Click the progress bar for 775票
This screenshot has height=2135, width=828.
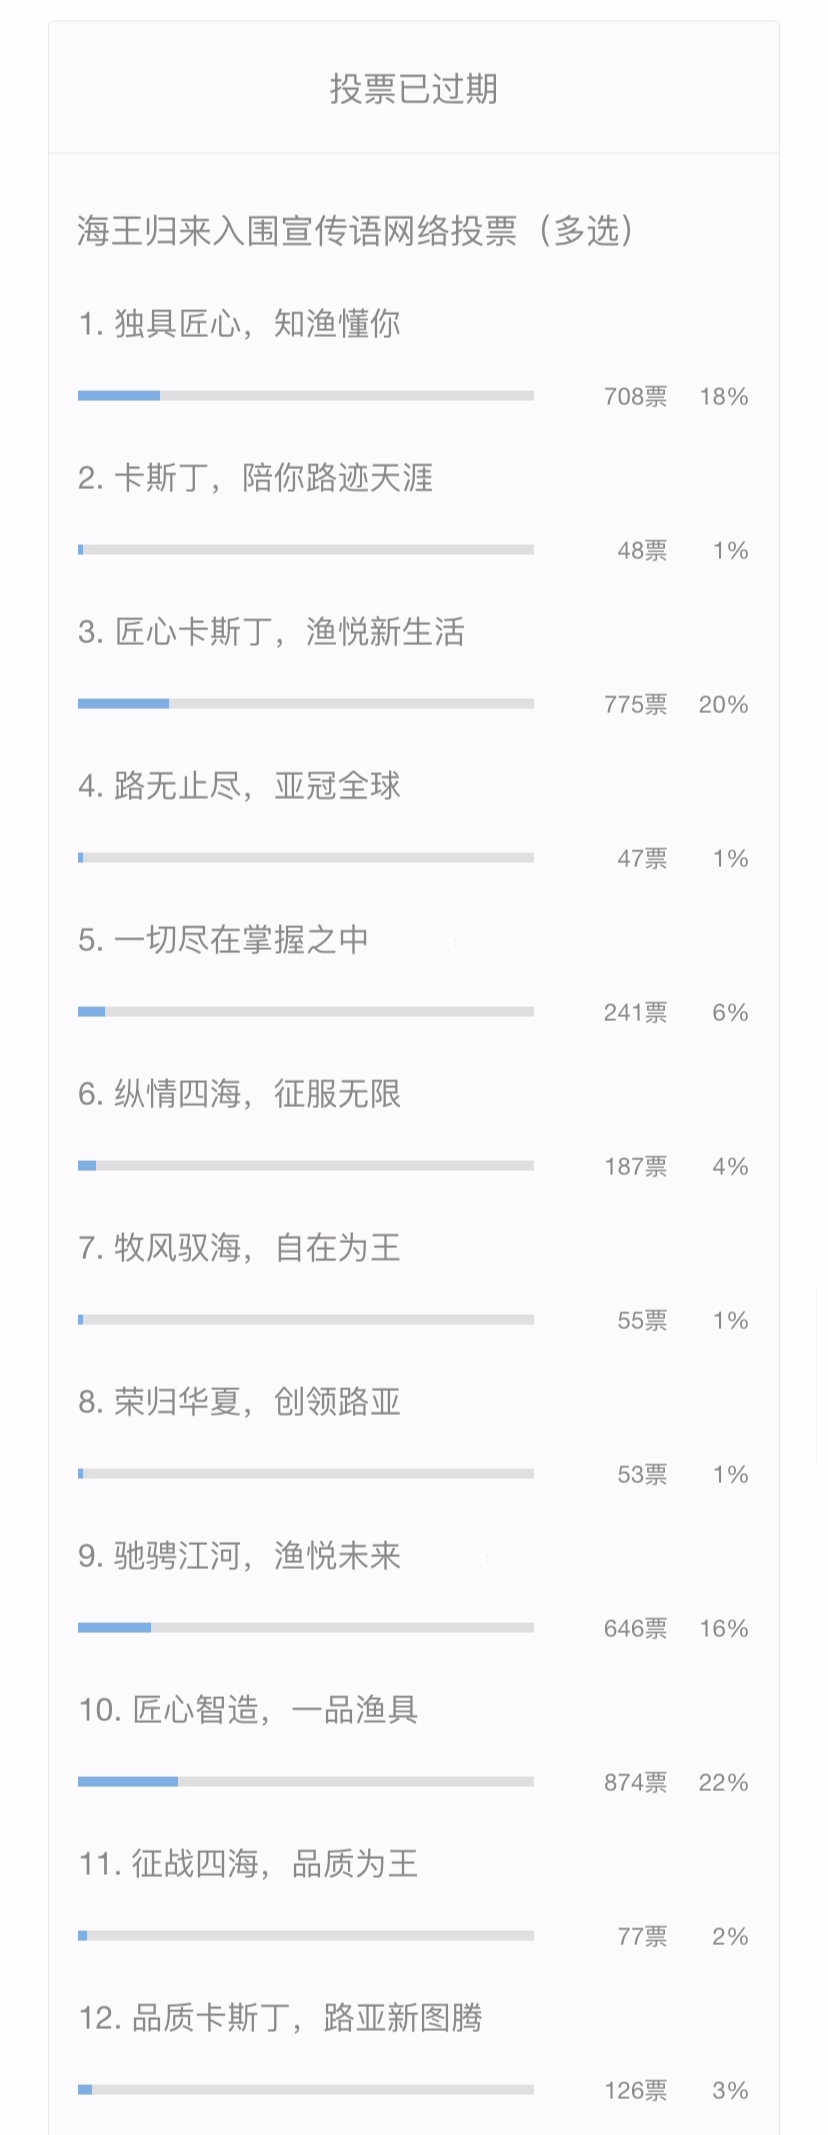click(306, 704)
